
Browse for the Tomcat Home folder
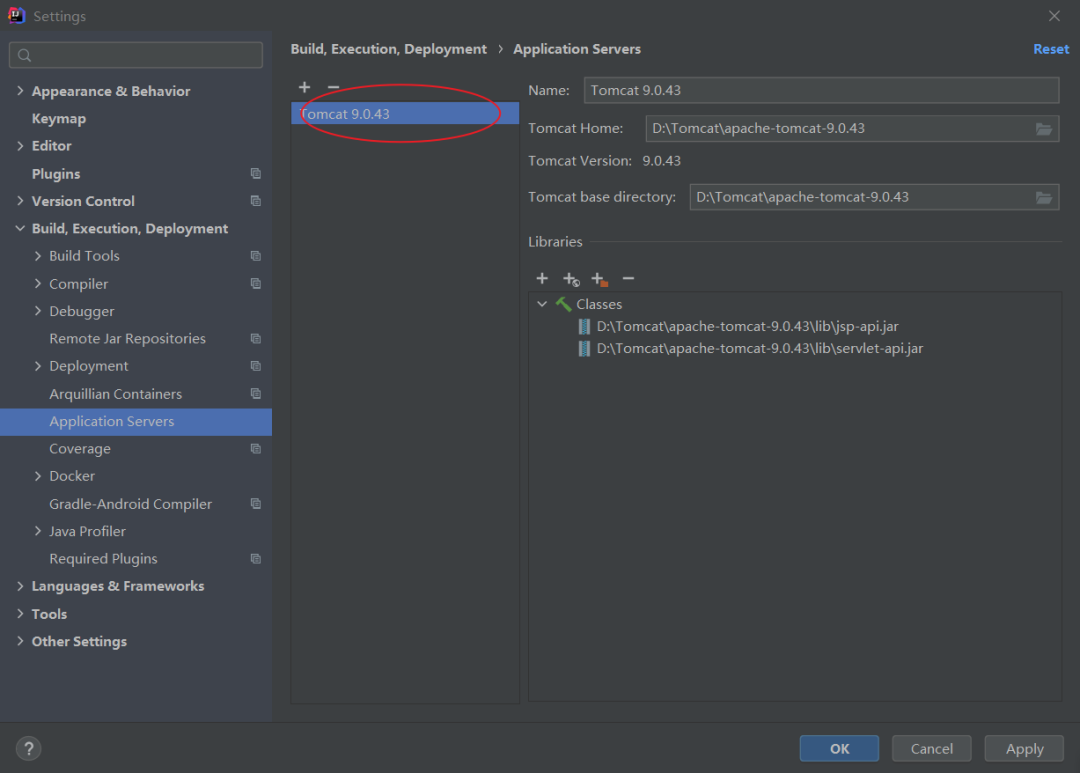point(1043,129)
